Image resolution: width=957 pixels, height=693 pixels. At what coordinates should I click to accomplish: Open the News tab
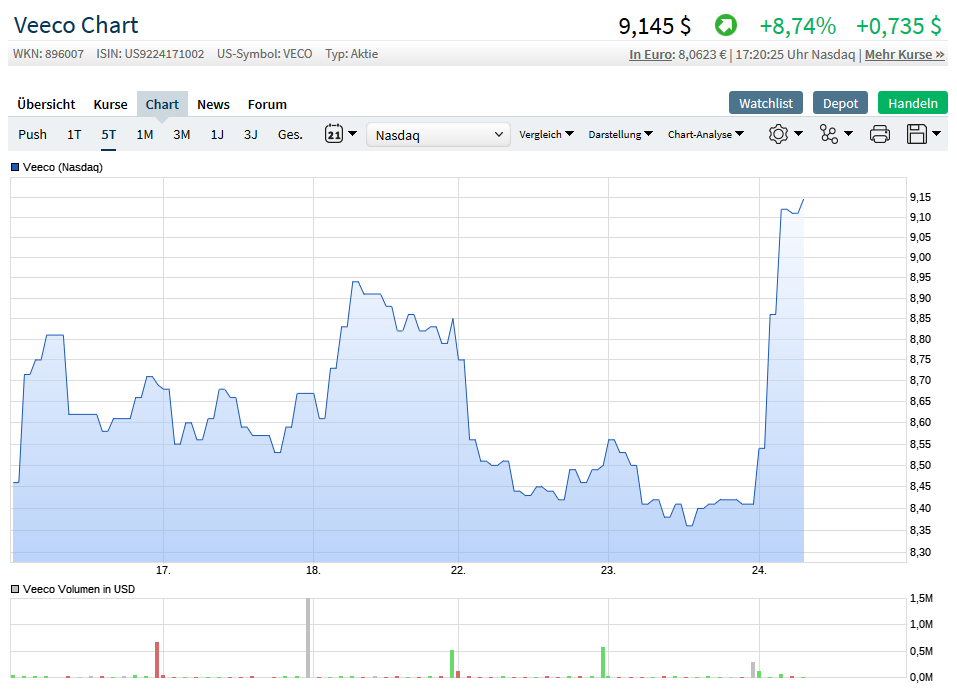pos(213,104)
